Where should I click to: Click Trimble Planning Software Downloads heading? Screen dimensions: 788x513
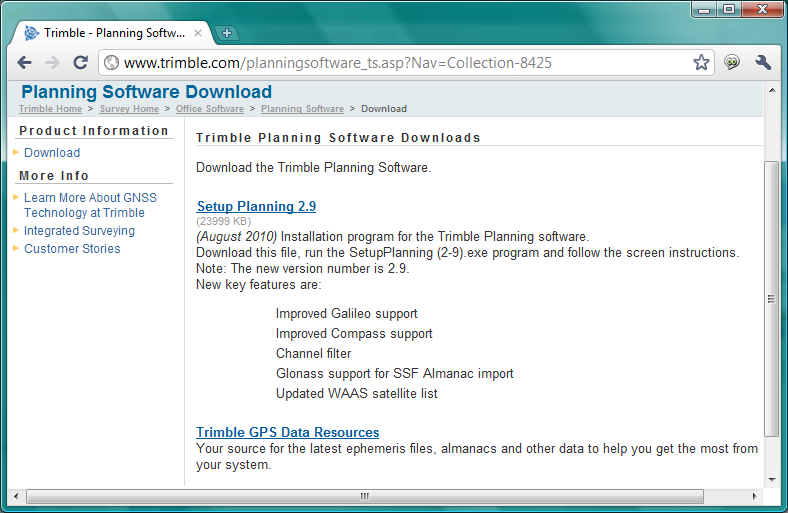click(x=338, y=138)
